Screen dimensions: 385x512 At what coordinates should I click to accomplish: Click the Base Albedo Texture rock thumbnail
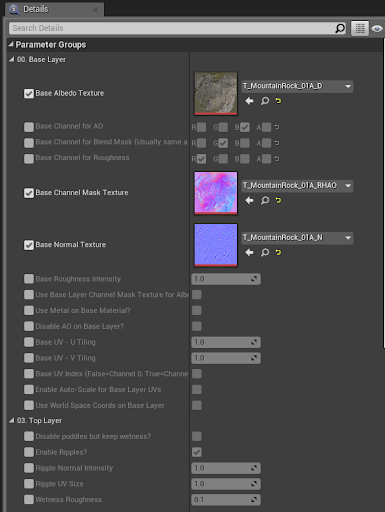(216, 94)
